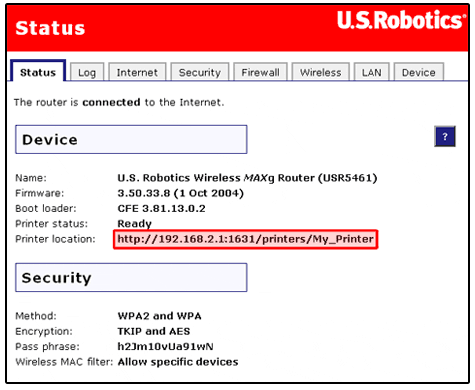Screen dimensions: 475x390
Task: Click Allow specific devices filter value
Action: pyautogui.click(x=178, y=362)
